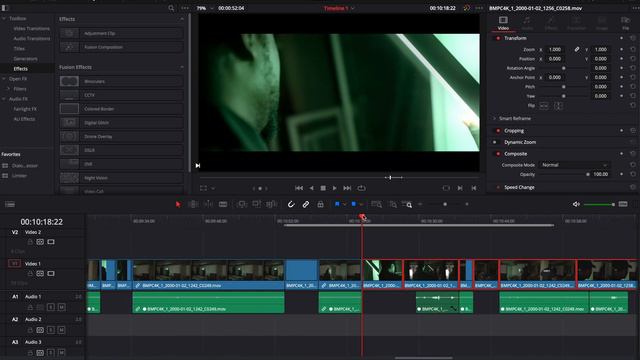Screen dimensions: 640x360
Task: Click the Flip vertical button
Action: click(x=558, y=106)
